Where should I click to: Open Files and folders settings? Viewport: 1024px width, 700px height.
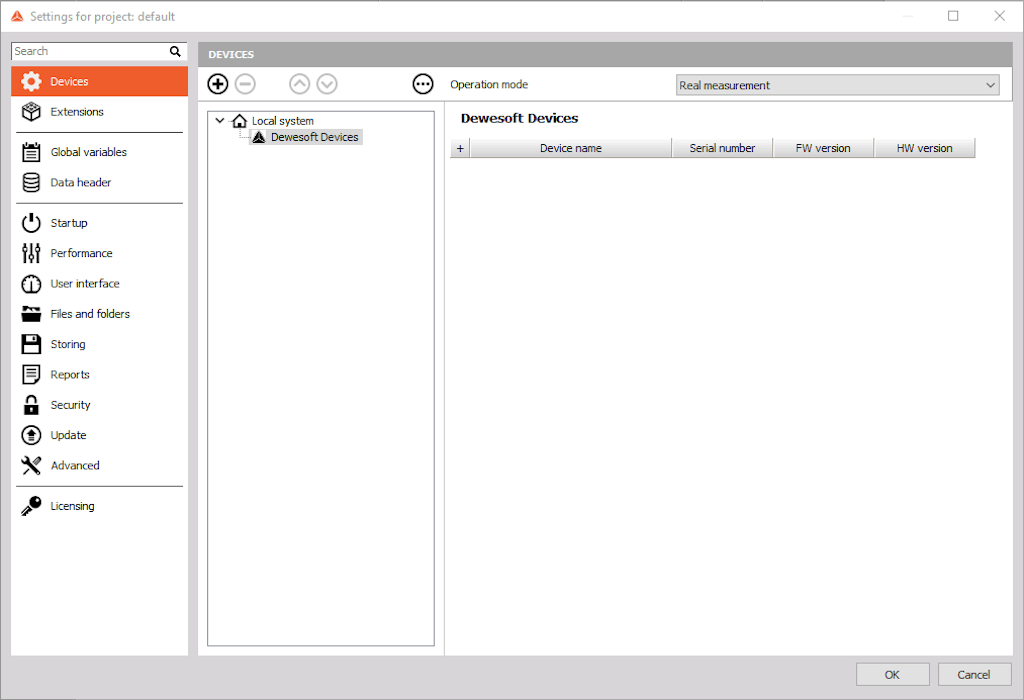(x=99, y=314)
